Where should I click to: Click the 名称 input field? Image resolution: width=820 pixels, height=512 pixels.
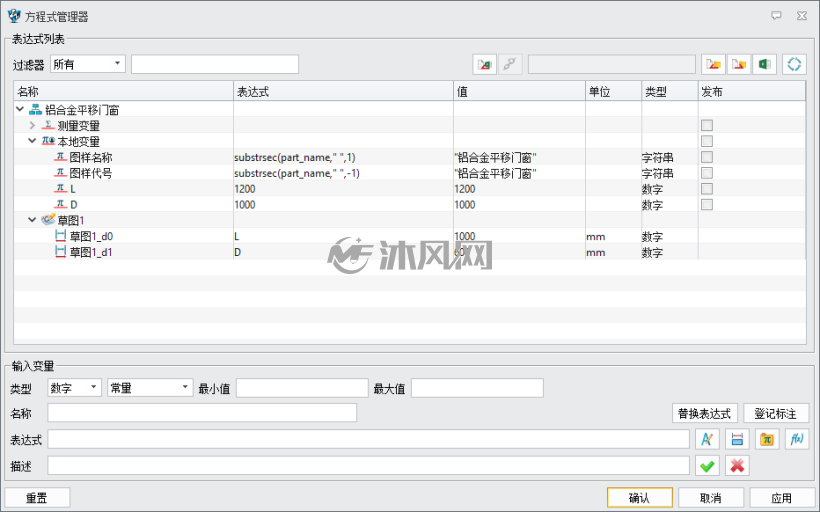(202, 413)
